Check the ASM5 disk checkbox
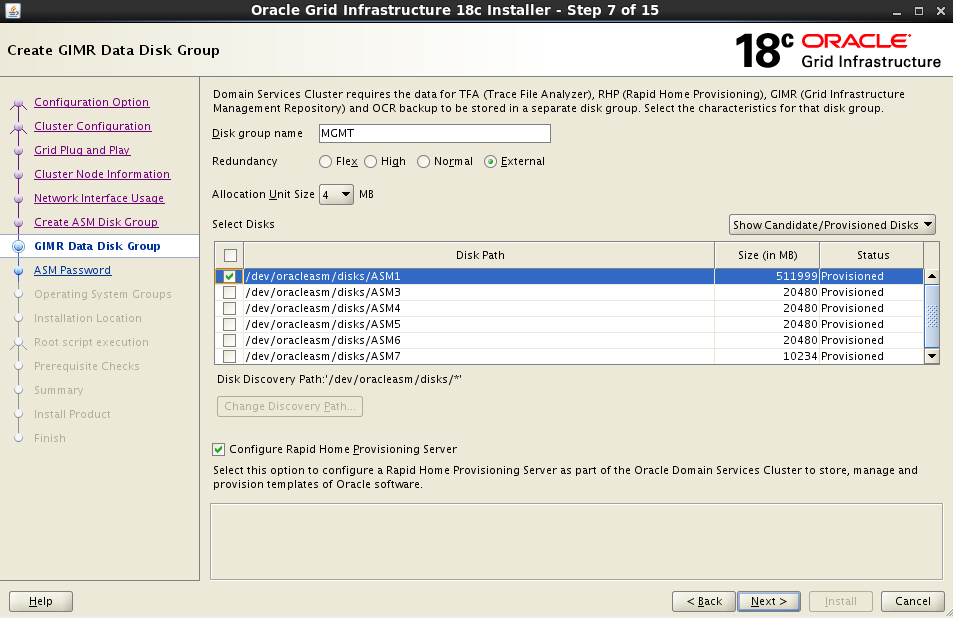 click(229, 324)
